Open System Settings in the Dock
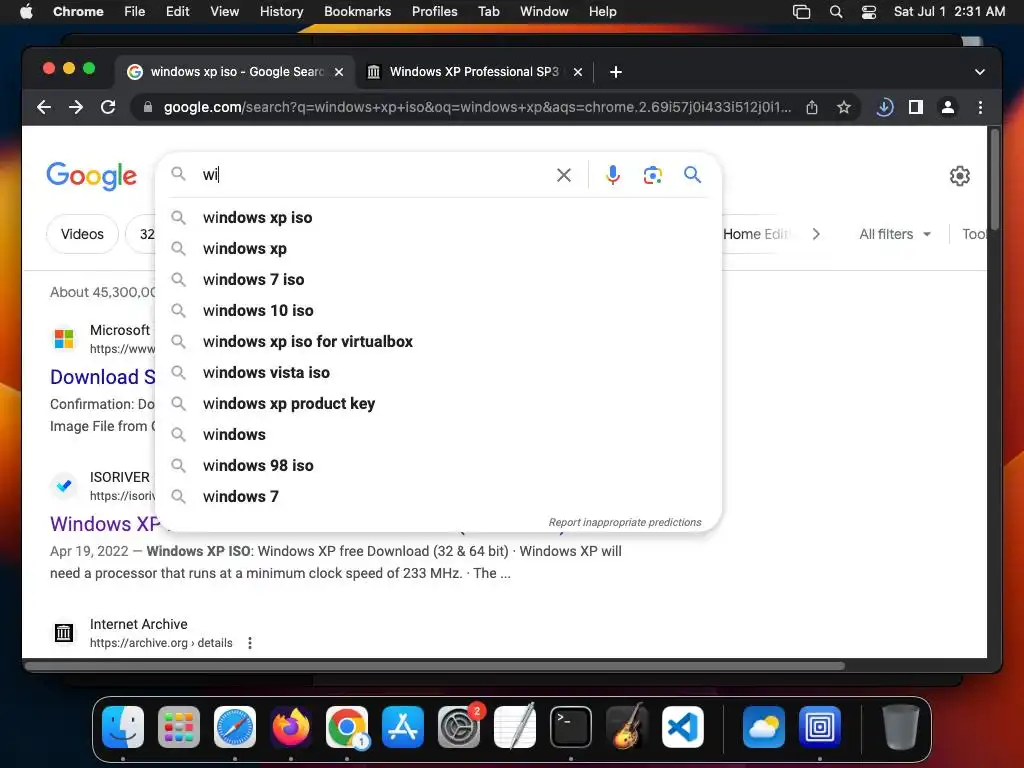This screenshot has height=768, width=1024. coord(459,726)
